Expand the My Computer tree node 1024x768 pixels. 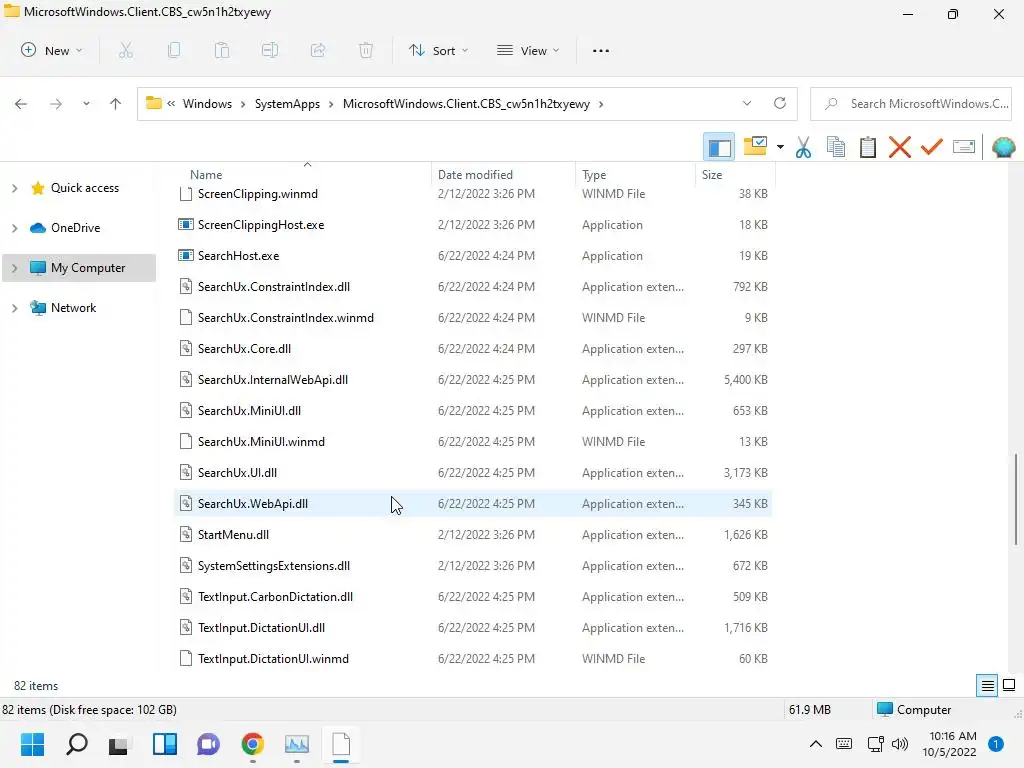tap(14, 268)
